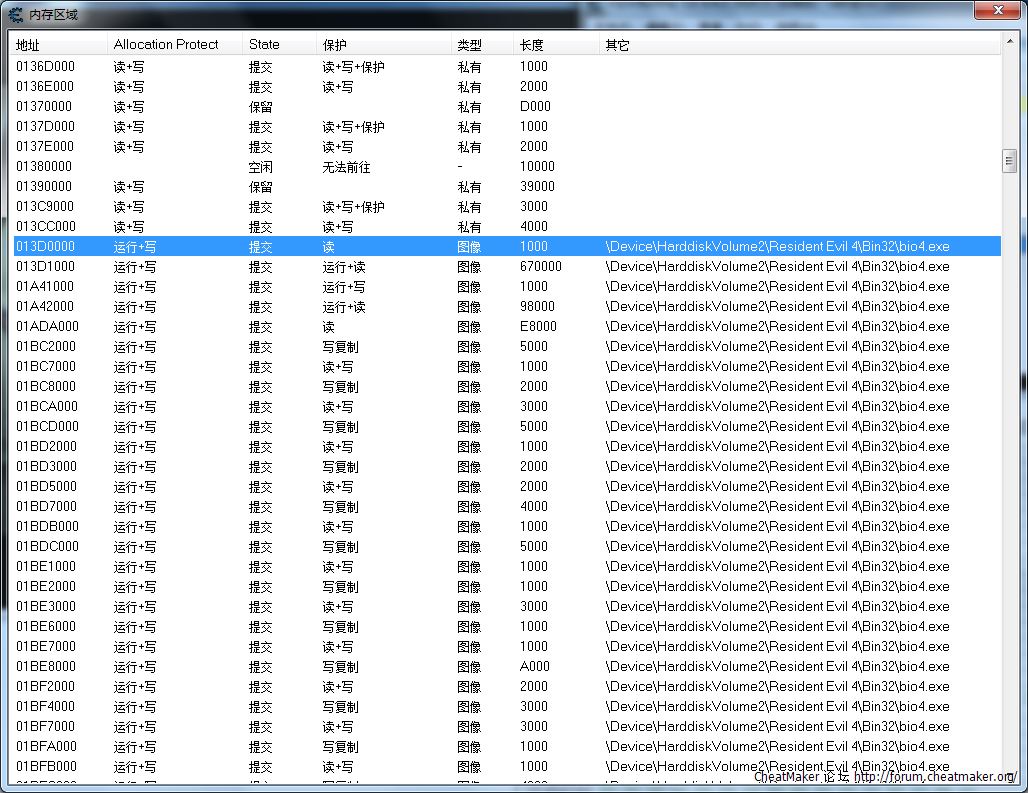This screenshot has width=1028, height=793.
Task: Select the region at address 01ADA000
Action: point(47,326)
